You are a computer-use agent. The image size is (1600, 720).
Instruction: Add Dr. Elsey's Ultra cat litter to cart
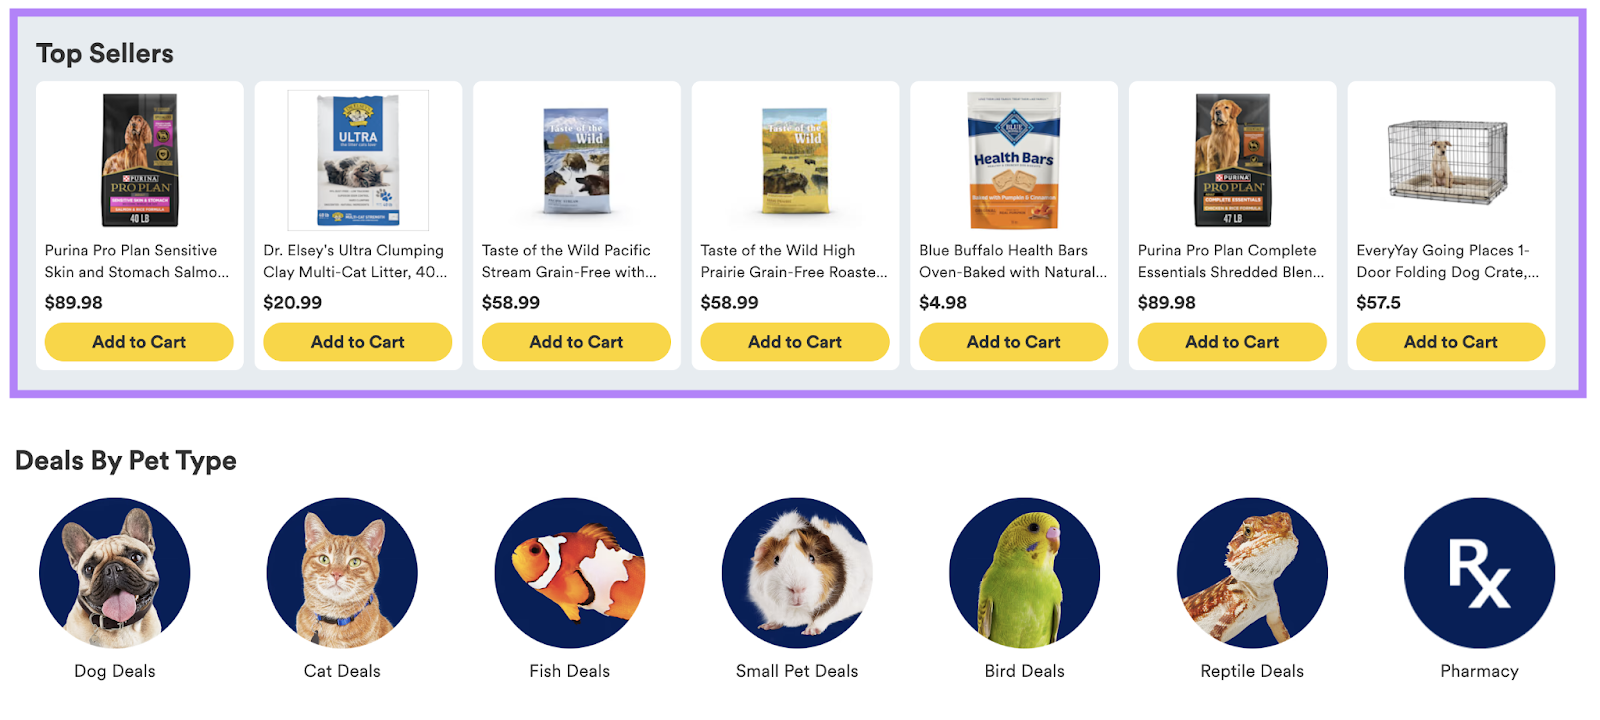tap(357, 341)
